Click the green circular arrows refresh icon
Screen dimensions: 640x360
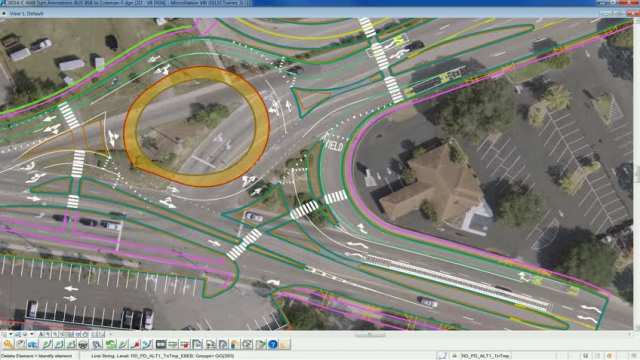[111, 344]
